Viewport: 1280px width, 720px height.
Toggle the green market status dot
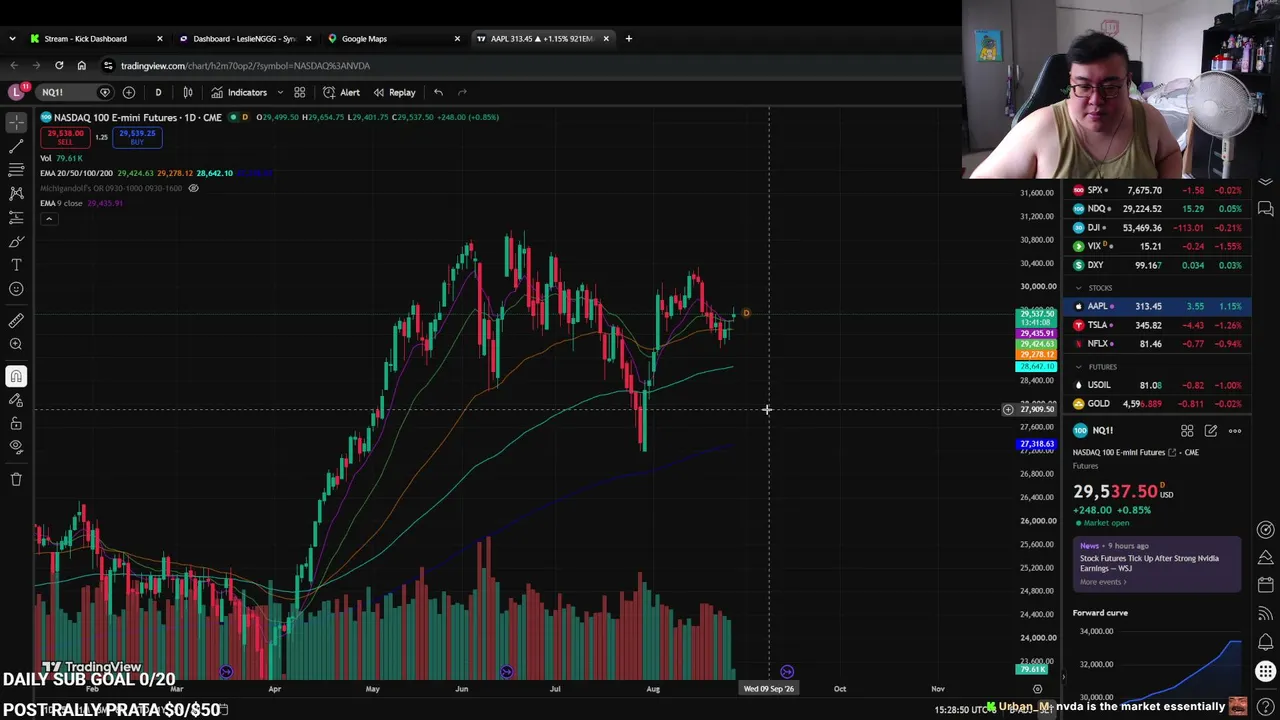click(233, 117)
